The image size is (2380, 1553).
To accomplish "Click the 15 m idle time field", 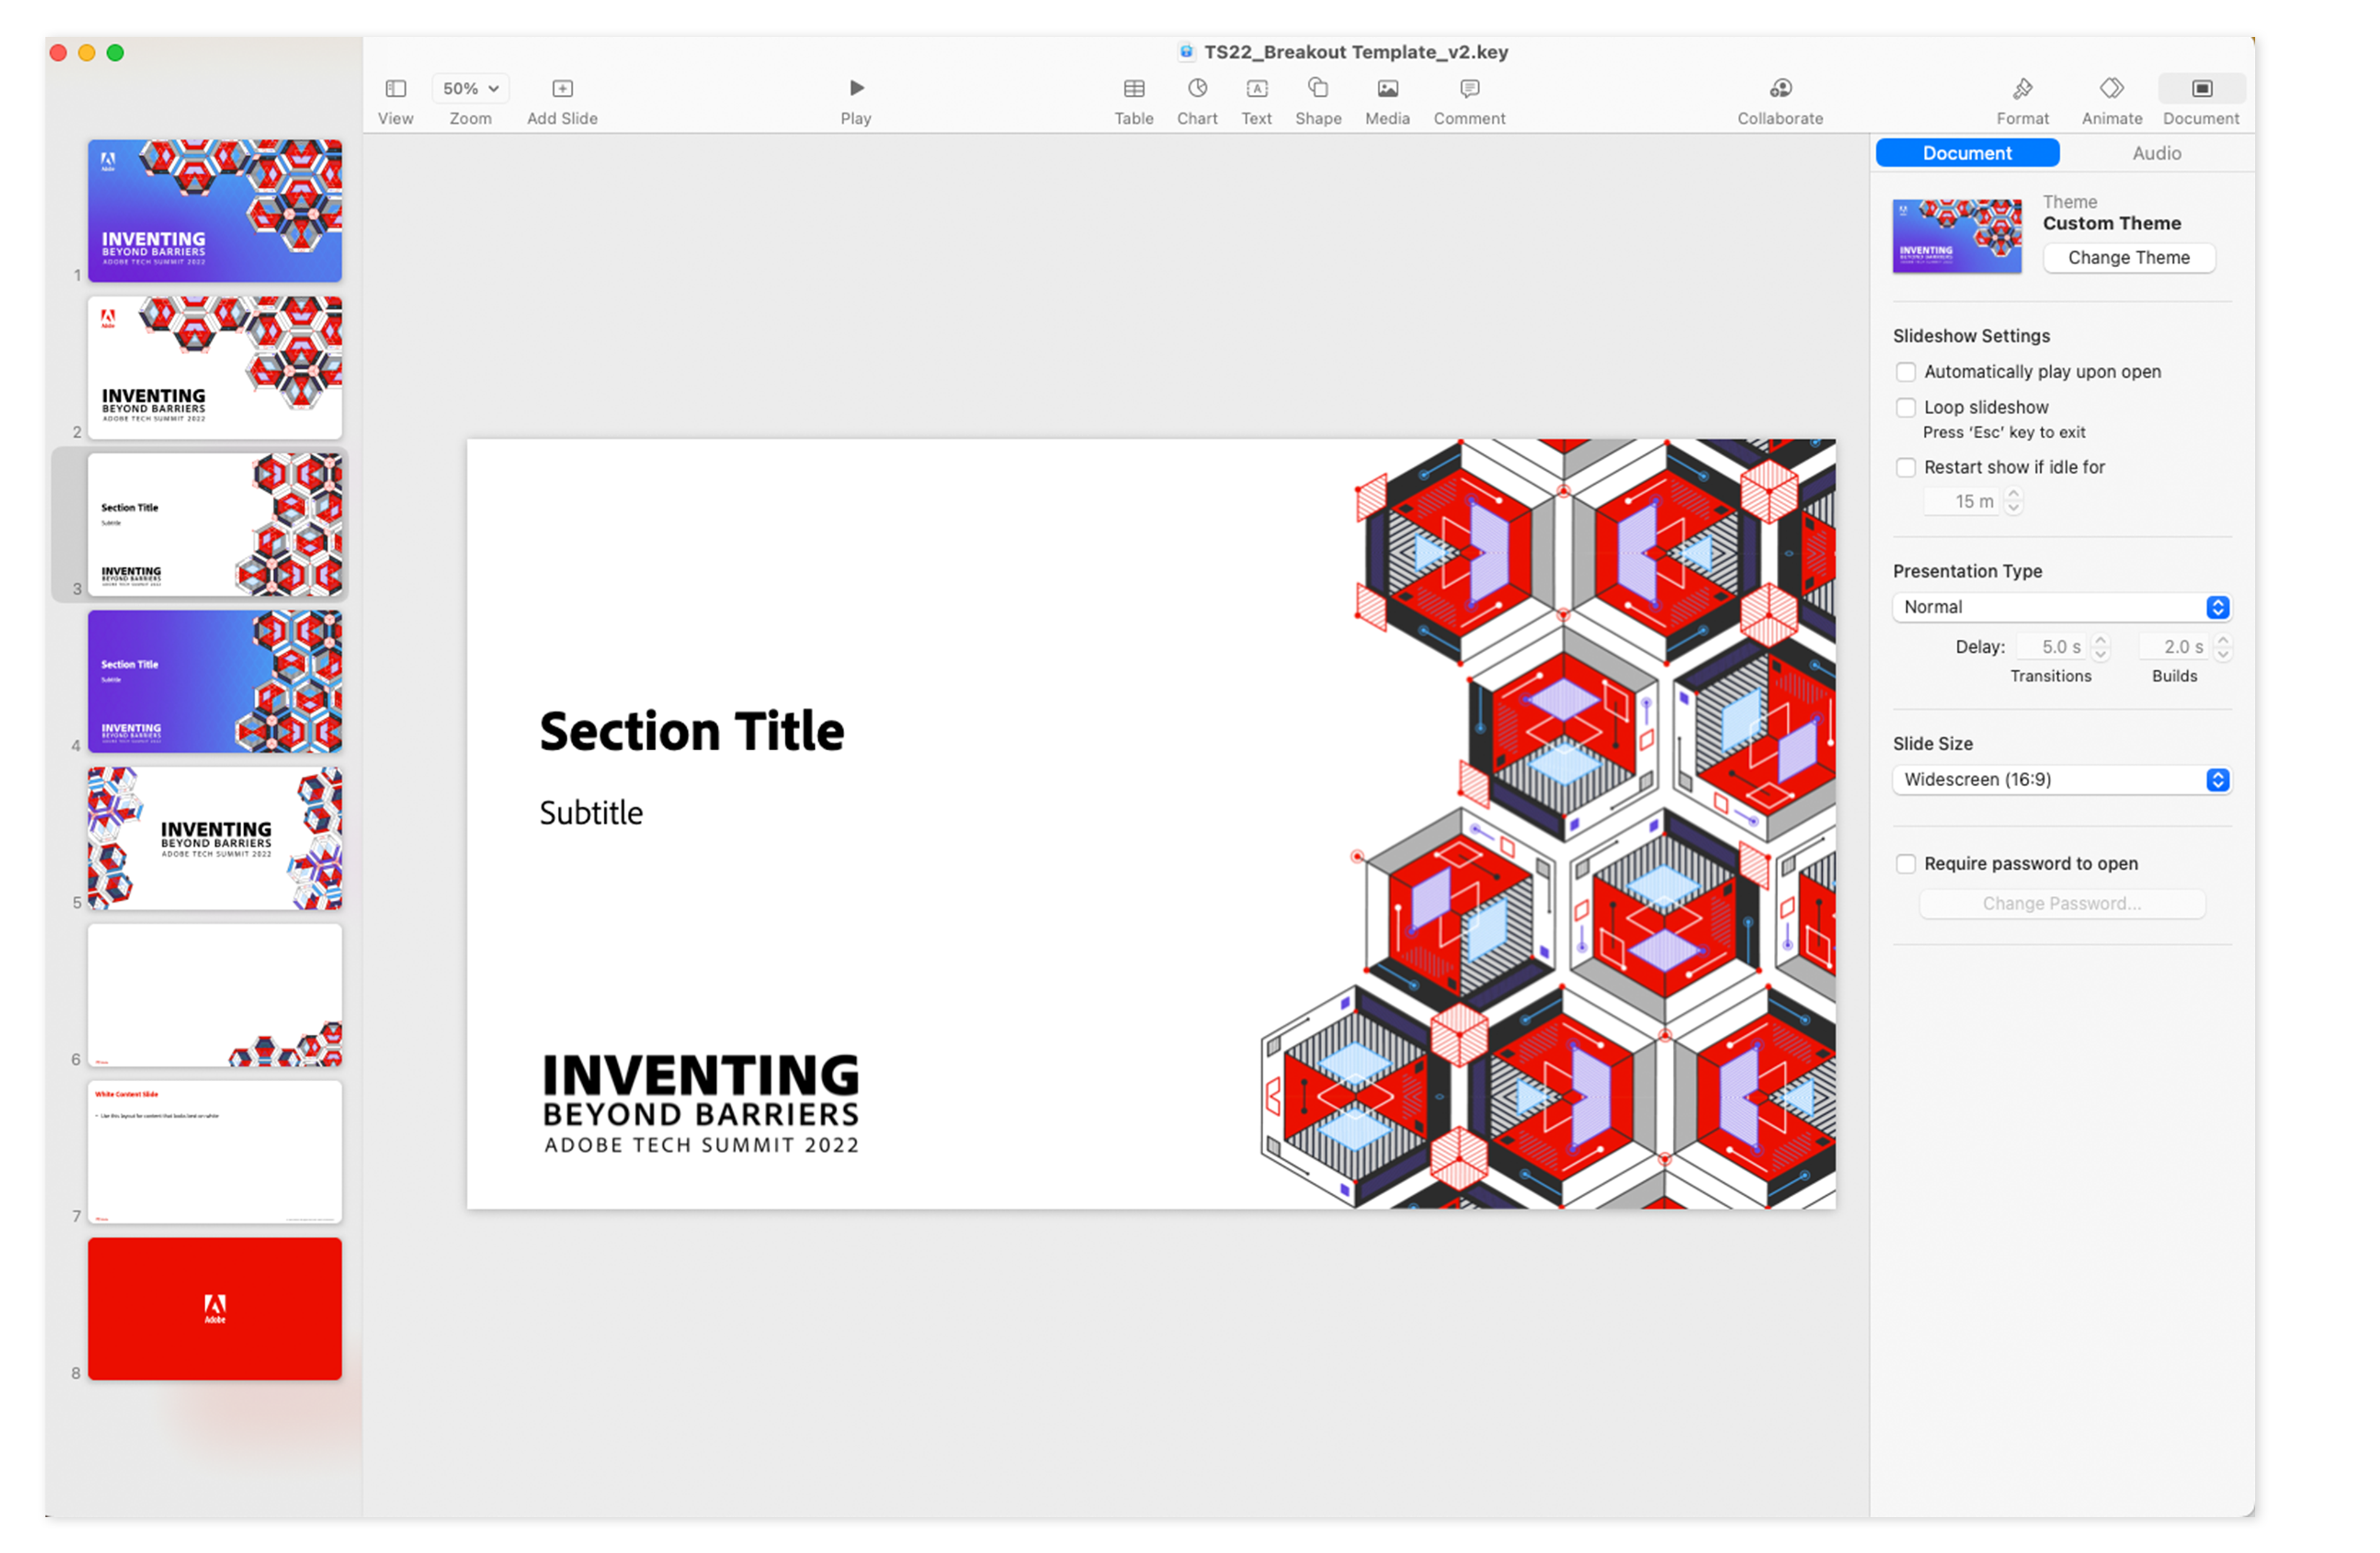I will [1961, 502].
